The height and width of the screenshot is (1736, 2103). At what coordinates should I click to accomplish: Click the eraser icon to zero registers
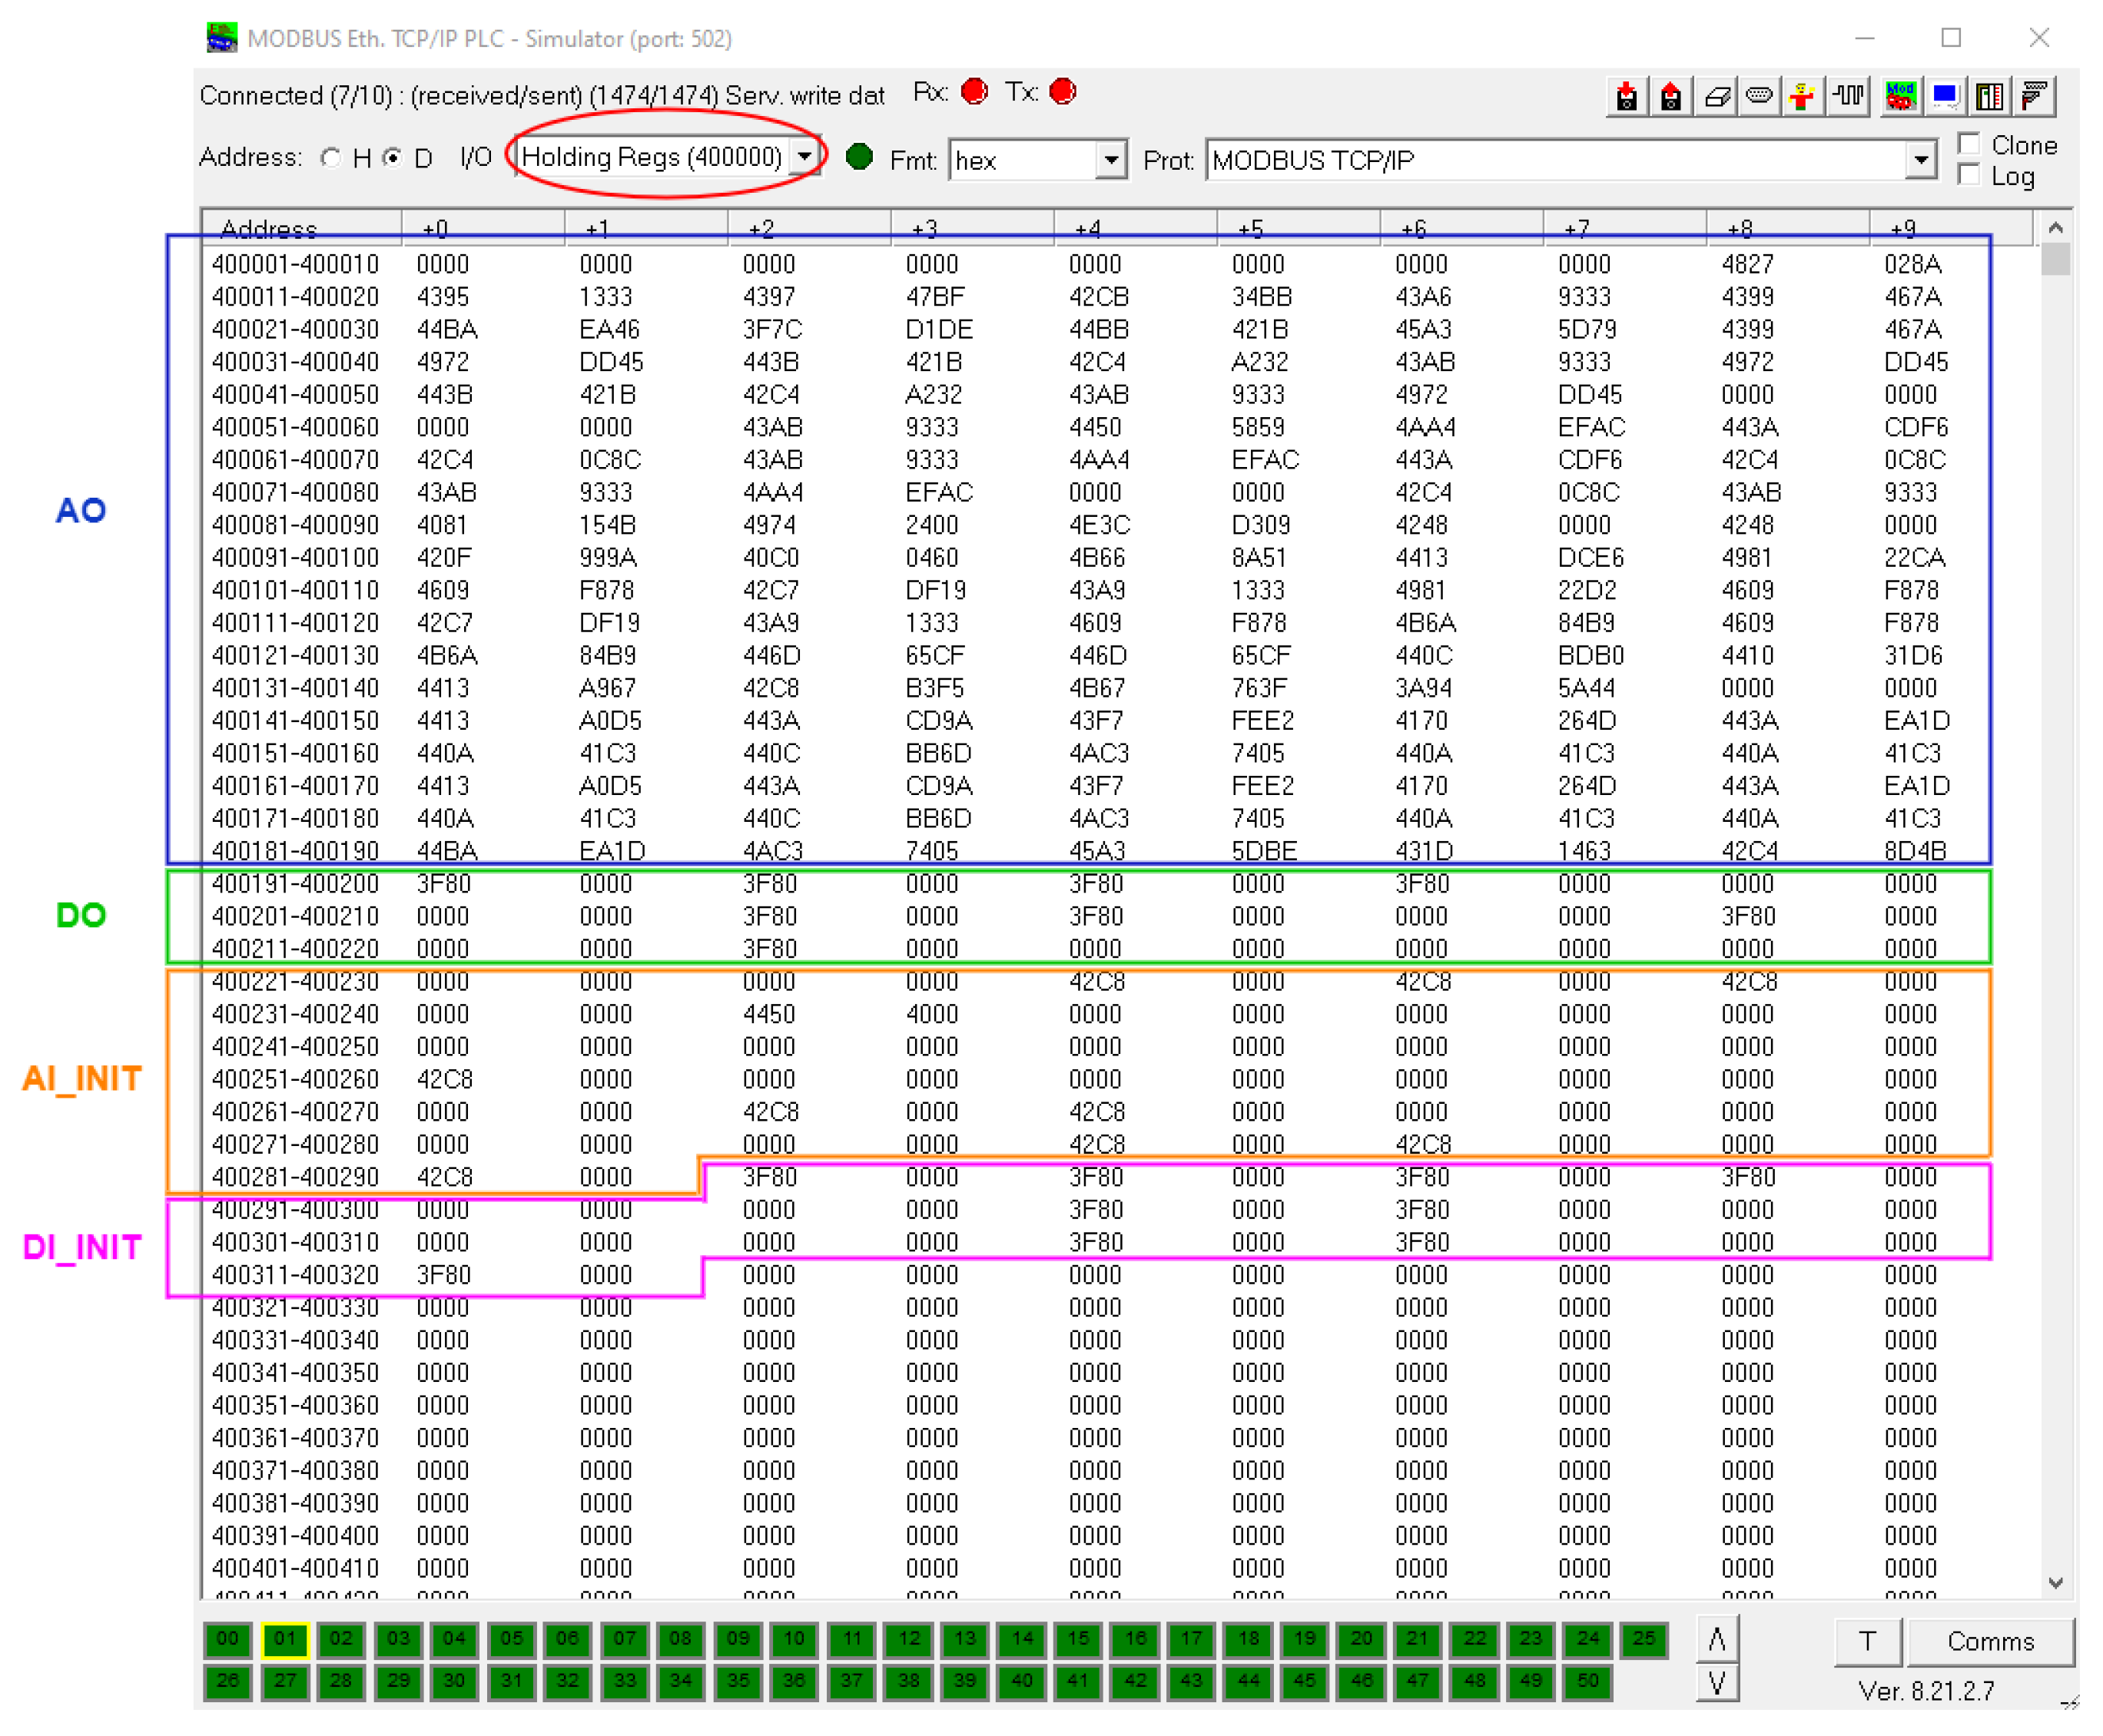[x=1716, y=97]
